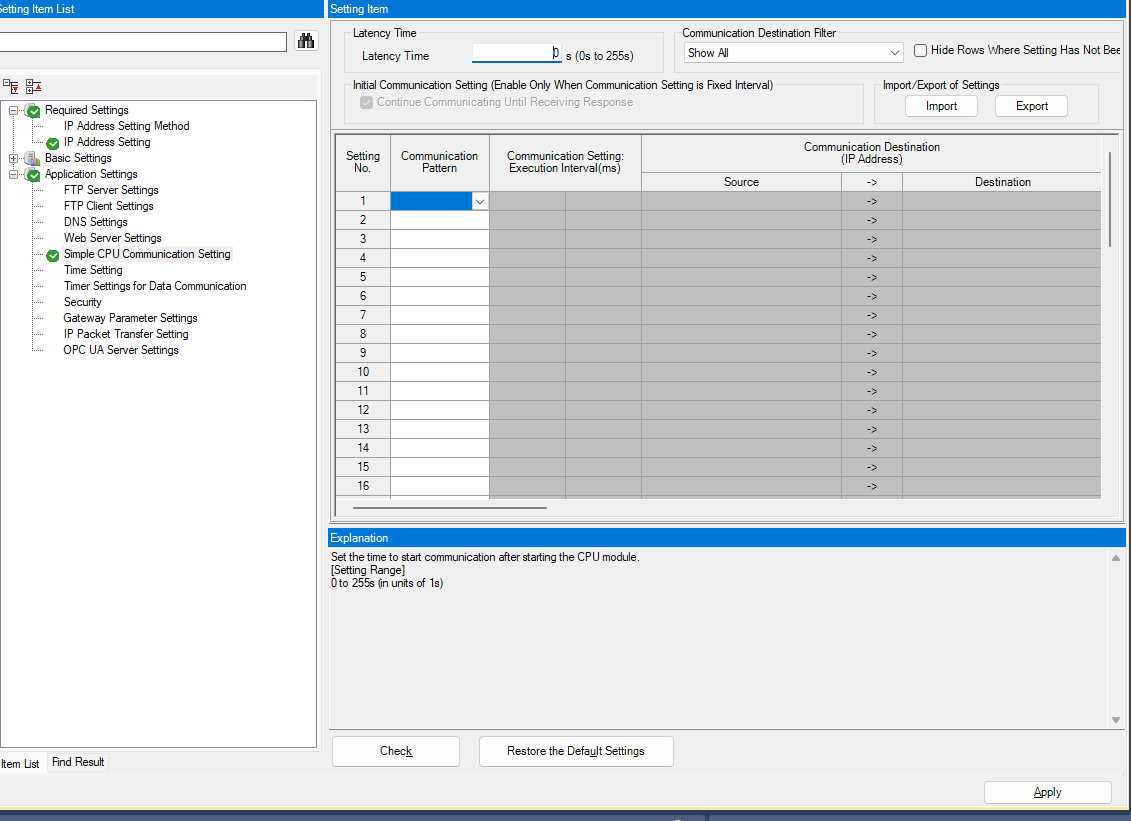Screen dimensions: 1131x821
Task: Click the Apply button
Action: 1047,792
